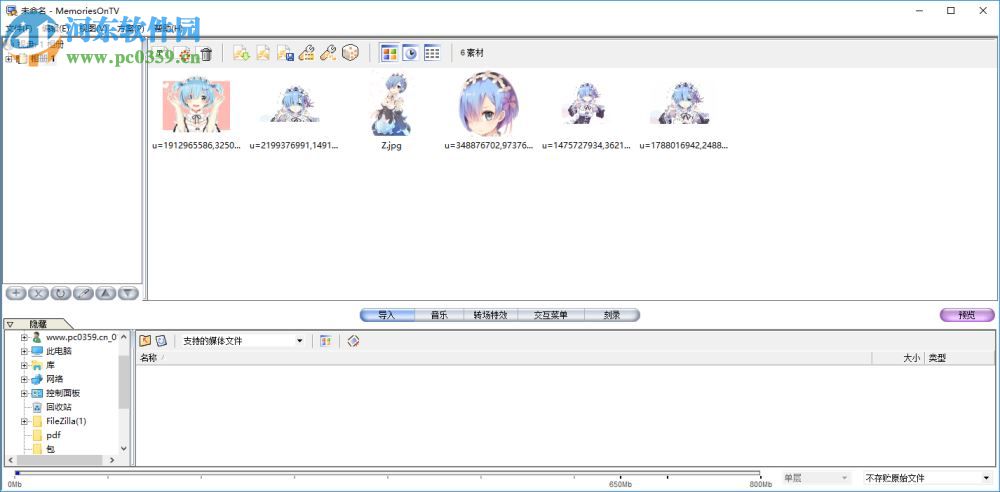This screenshot has height=492, width=1000.
Task: Expand the album tree node in top-left panel
Action: [x=8, y=59]
